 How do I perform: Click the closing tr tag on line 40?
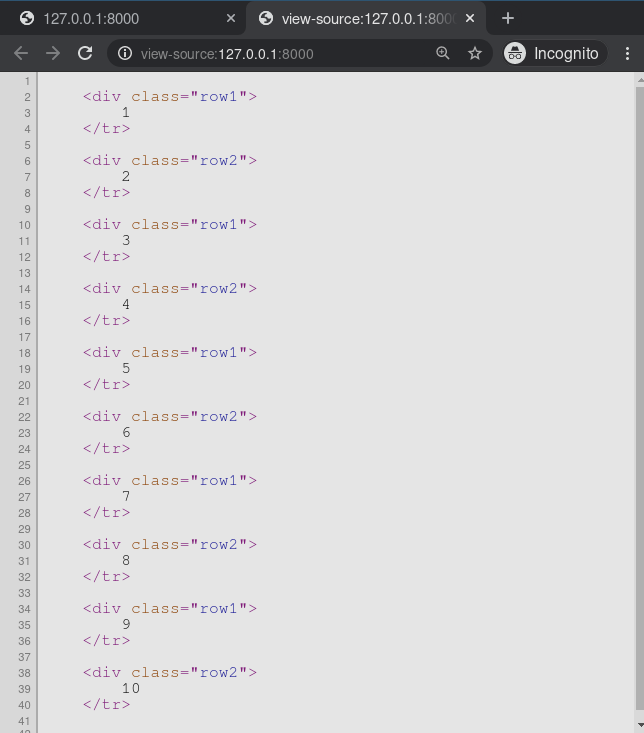pos(107,705)
